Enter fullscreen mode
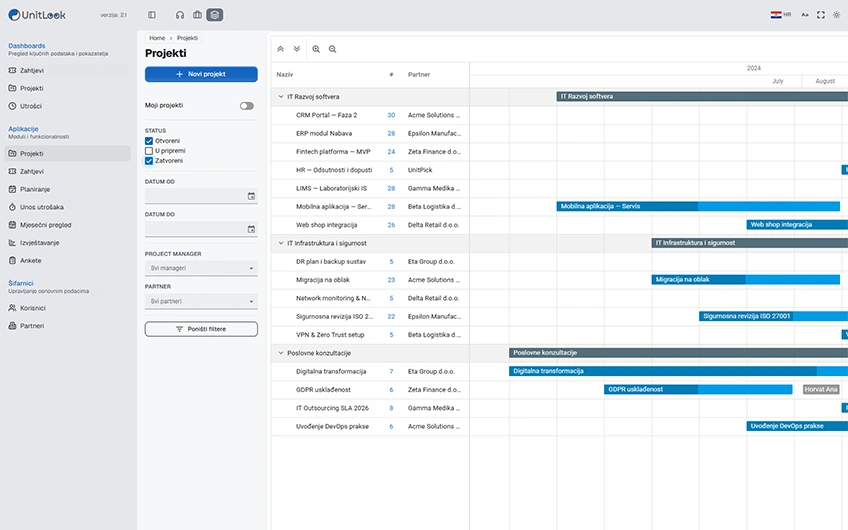The height and width of the screenshot is (530, 848). pyautogui.click(x=821, y=15)
